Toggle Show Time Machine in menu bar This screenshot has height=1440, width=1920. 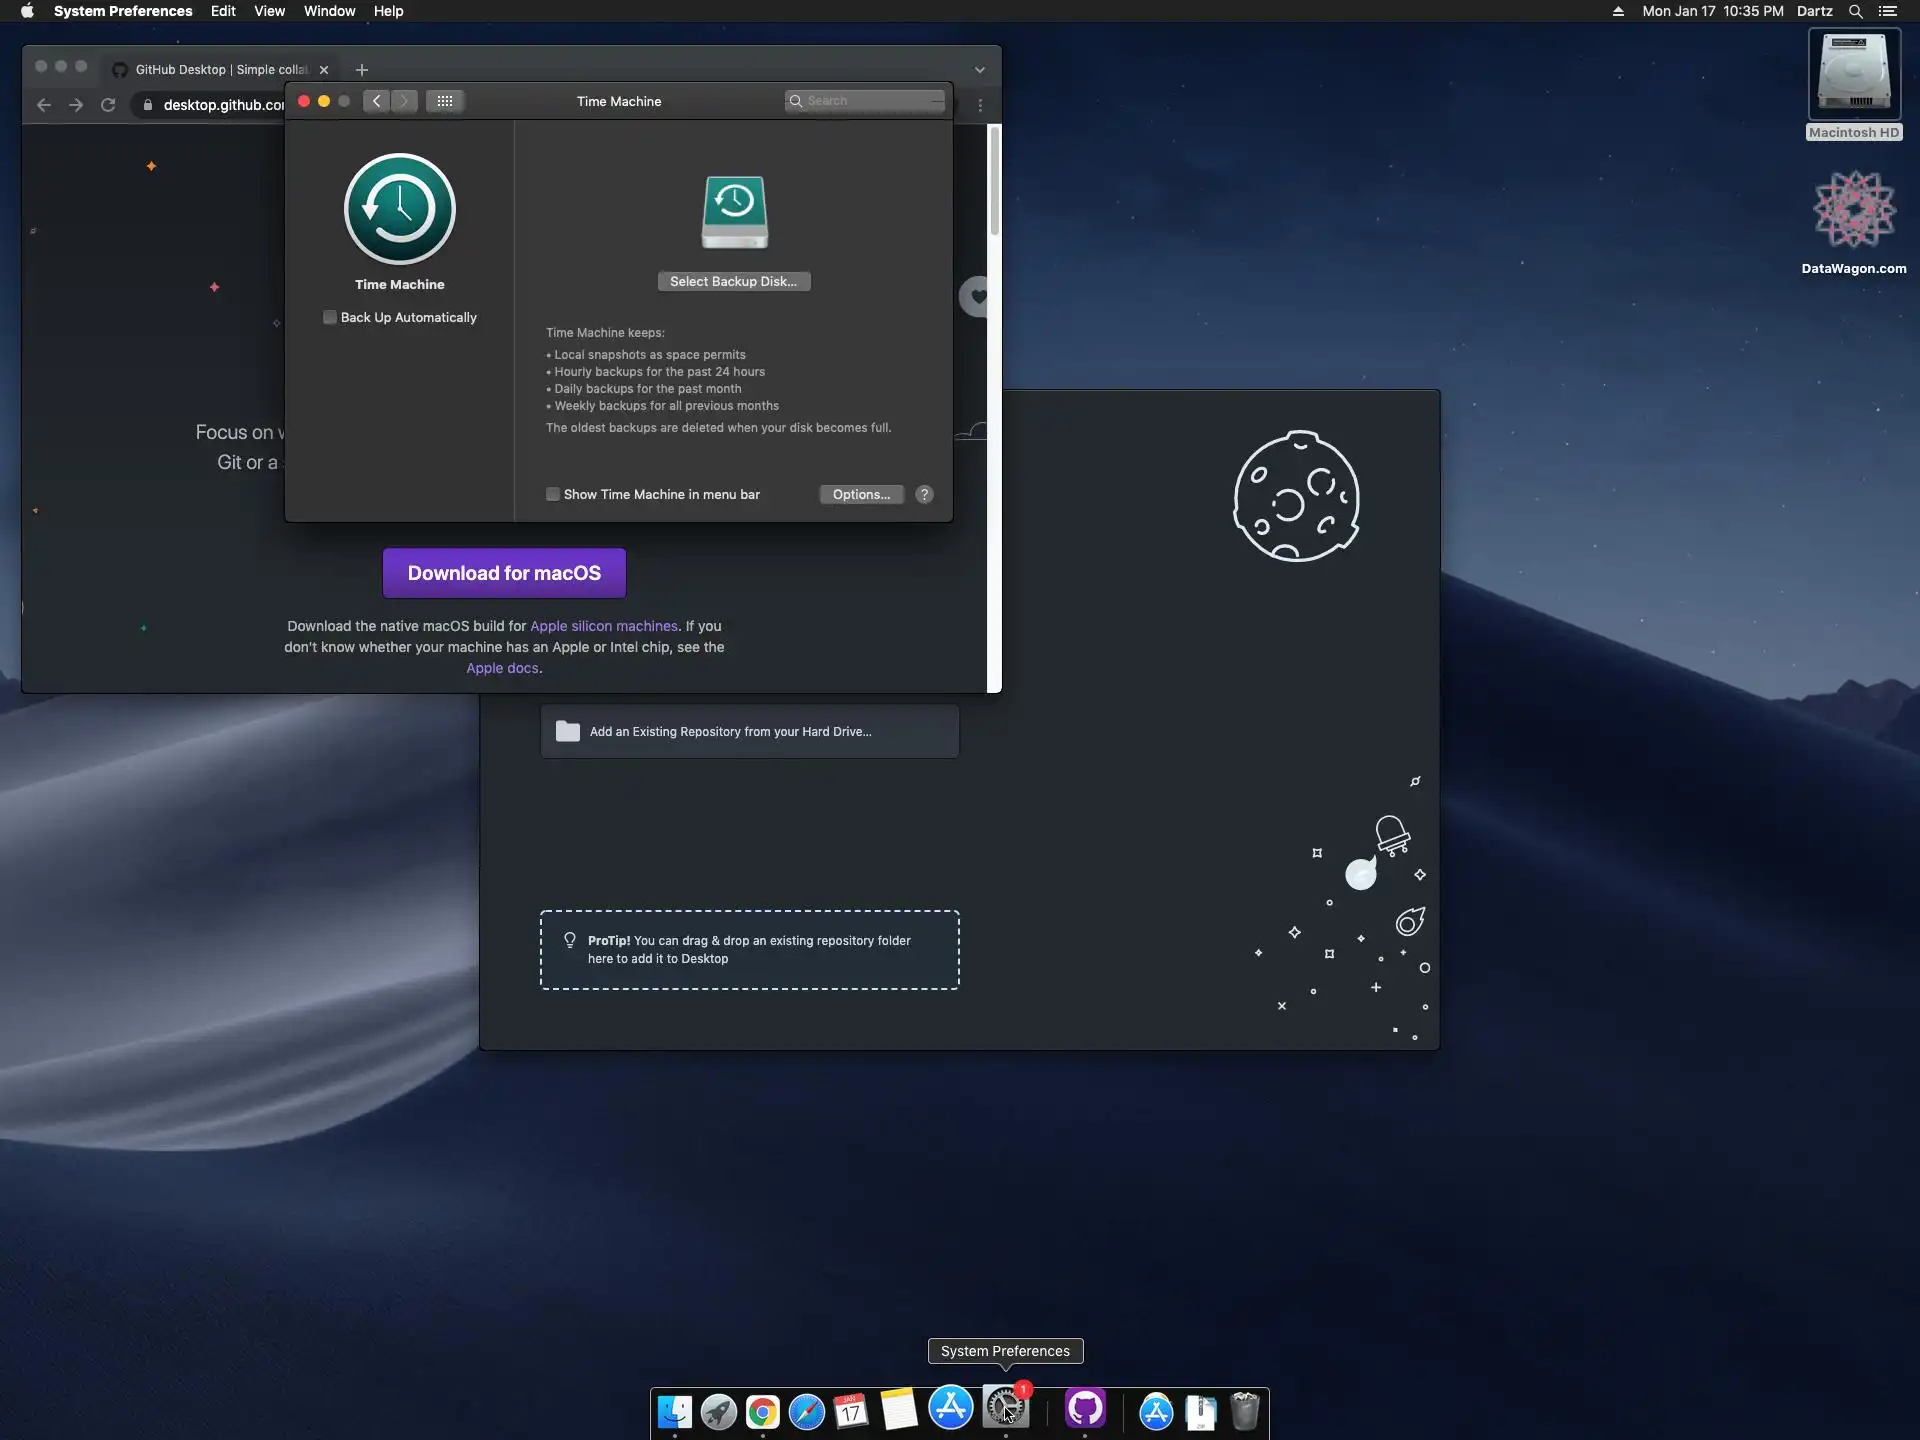553,494
